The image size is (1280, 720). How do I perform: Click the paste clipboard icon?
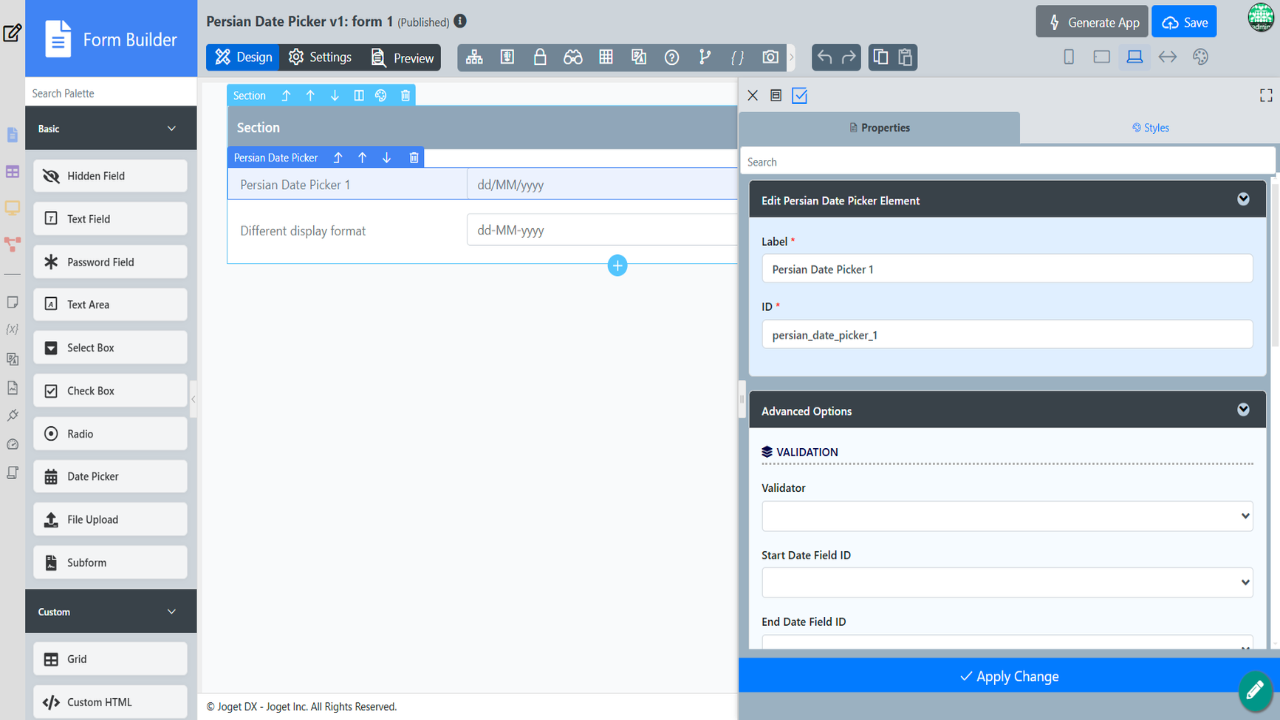pyautogui.click(x=905, y=57)
